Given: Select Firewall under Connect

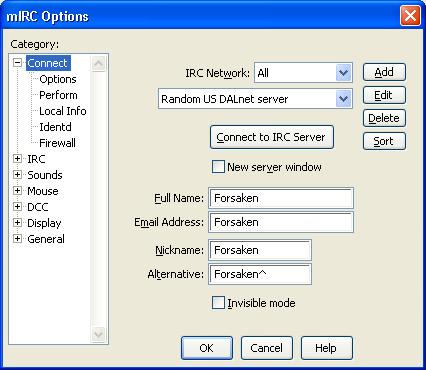Looking at the screenshot, I should [x=57, y=143].
